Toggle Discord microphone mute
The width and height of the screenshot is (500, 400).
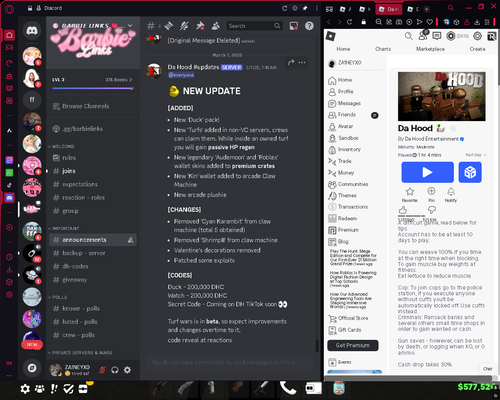pos(102,370)
